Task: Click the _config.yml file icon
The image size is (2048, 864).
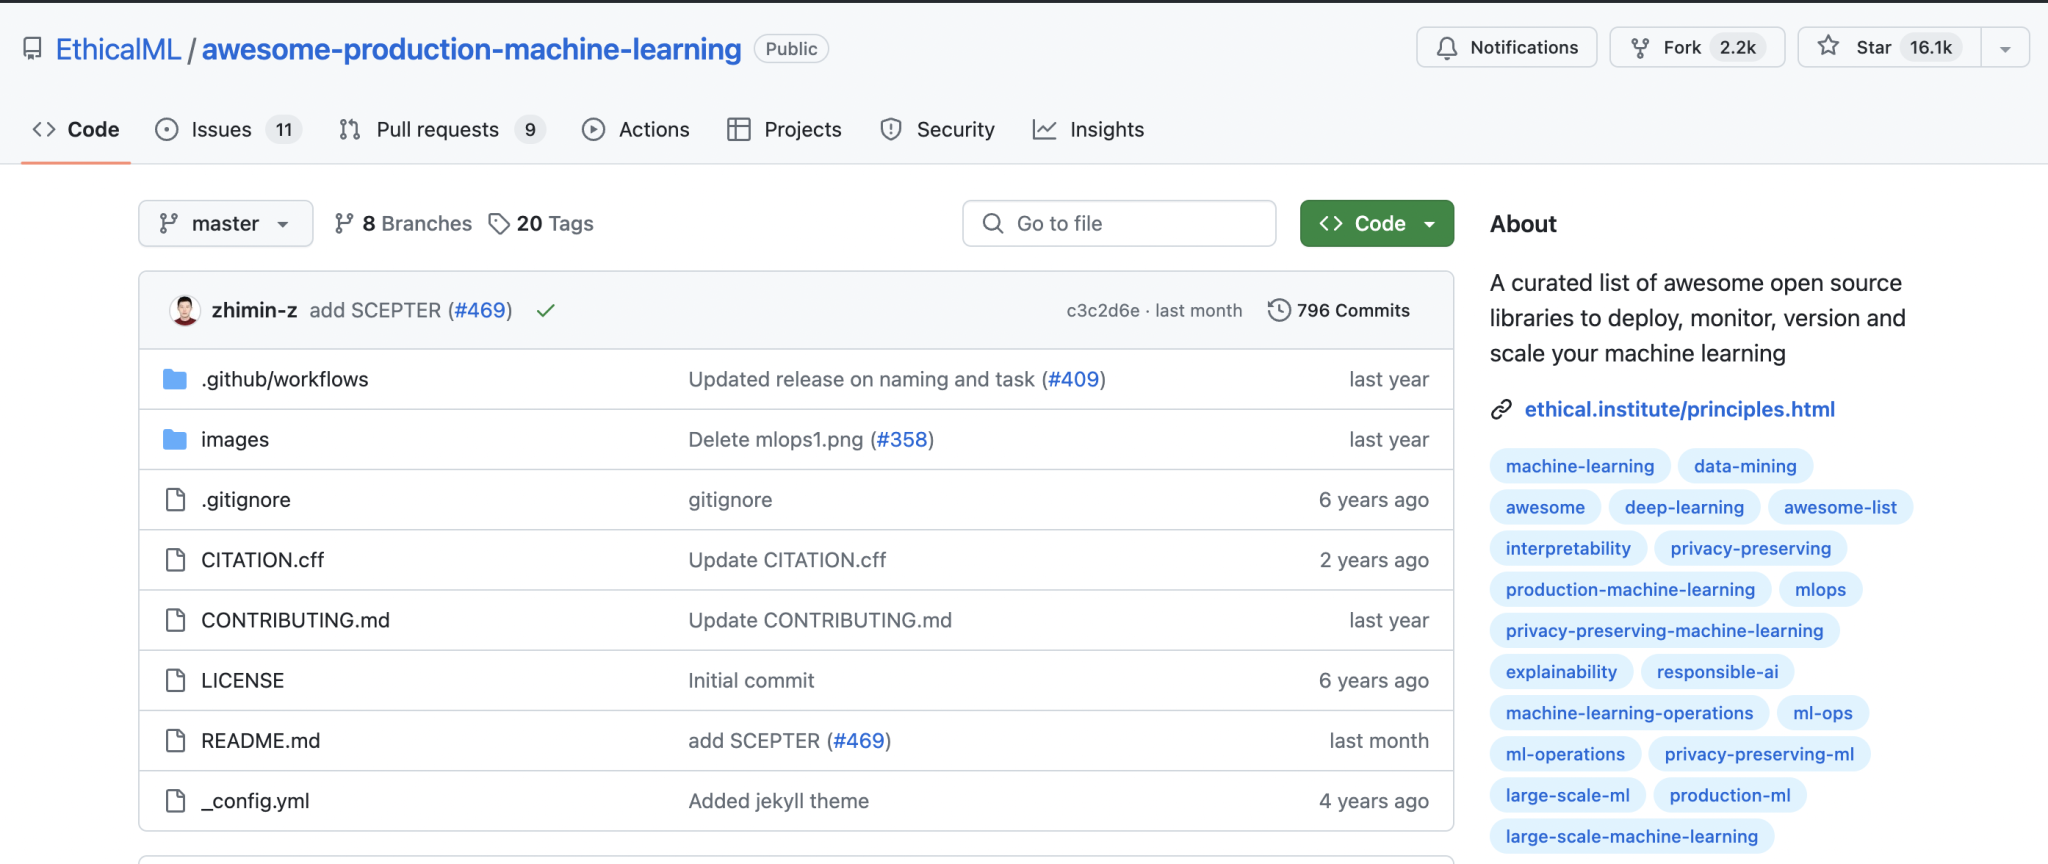Action: [176, 800]
